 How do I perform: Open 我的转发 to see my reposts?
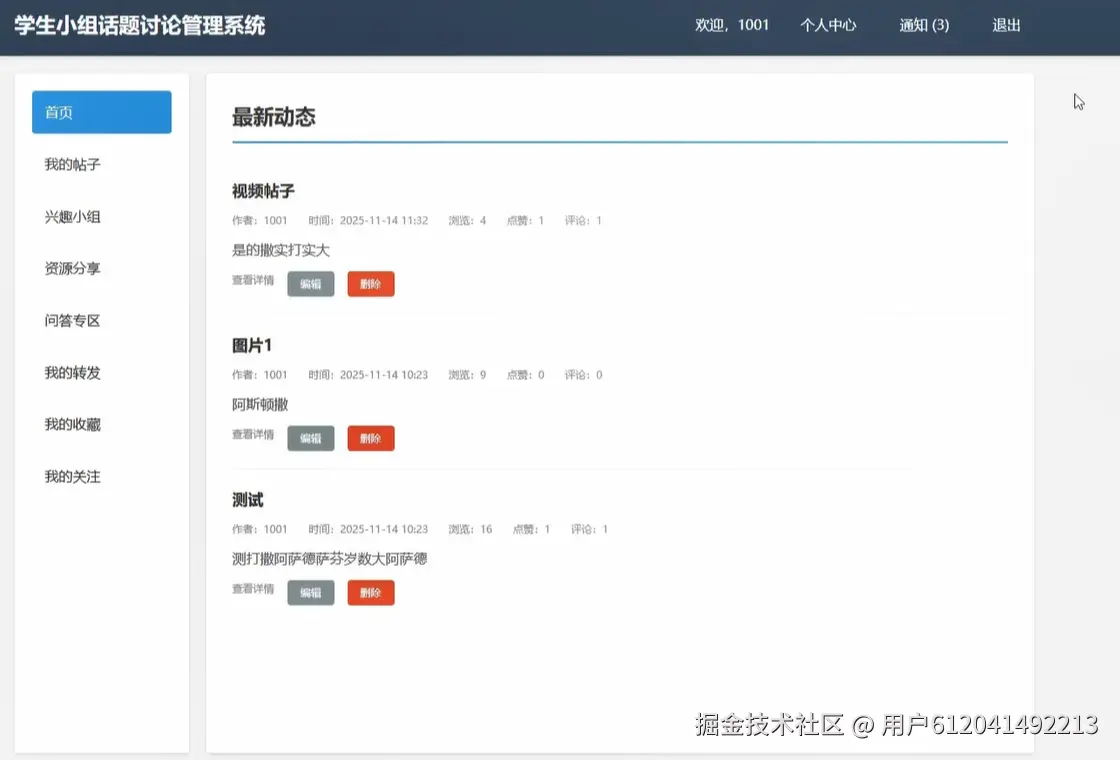point(70,372)
